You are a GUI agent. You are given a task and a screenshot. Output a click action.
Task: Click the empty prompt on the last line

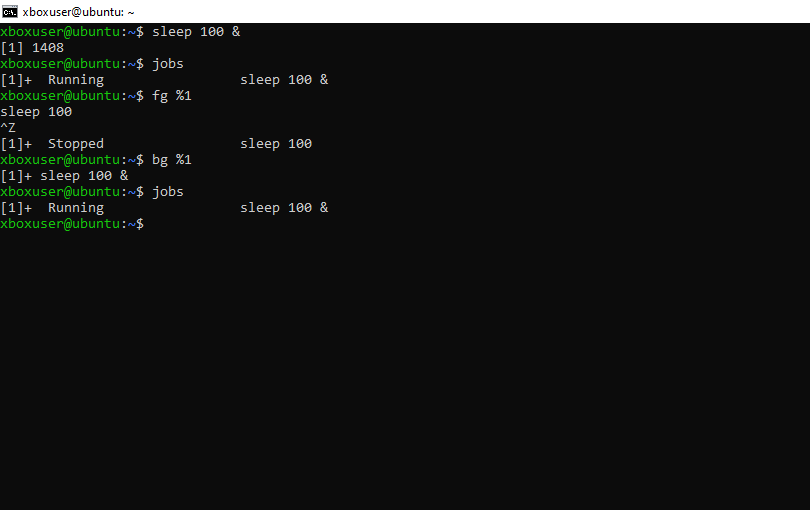coord(72,224)
